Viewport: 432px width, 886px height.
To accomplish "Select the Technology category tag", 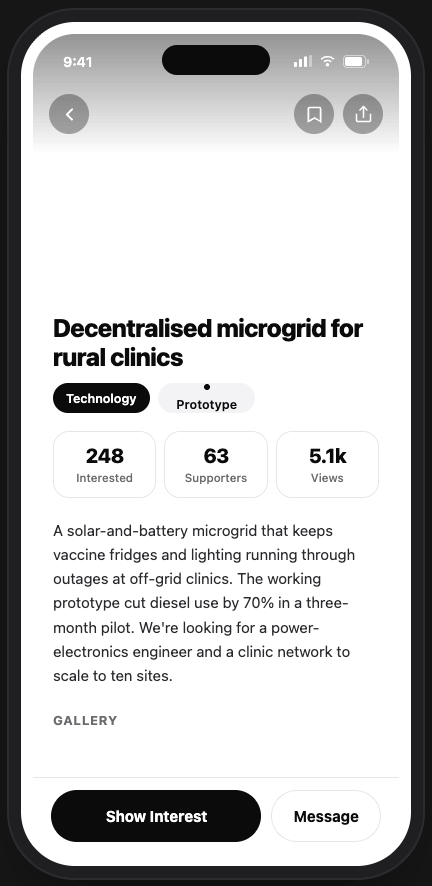I will (102, 398).
